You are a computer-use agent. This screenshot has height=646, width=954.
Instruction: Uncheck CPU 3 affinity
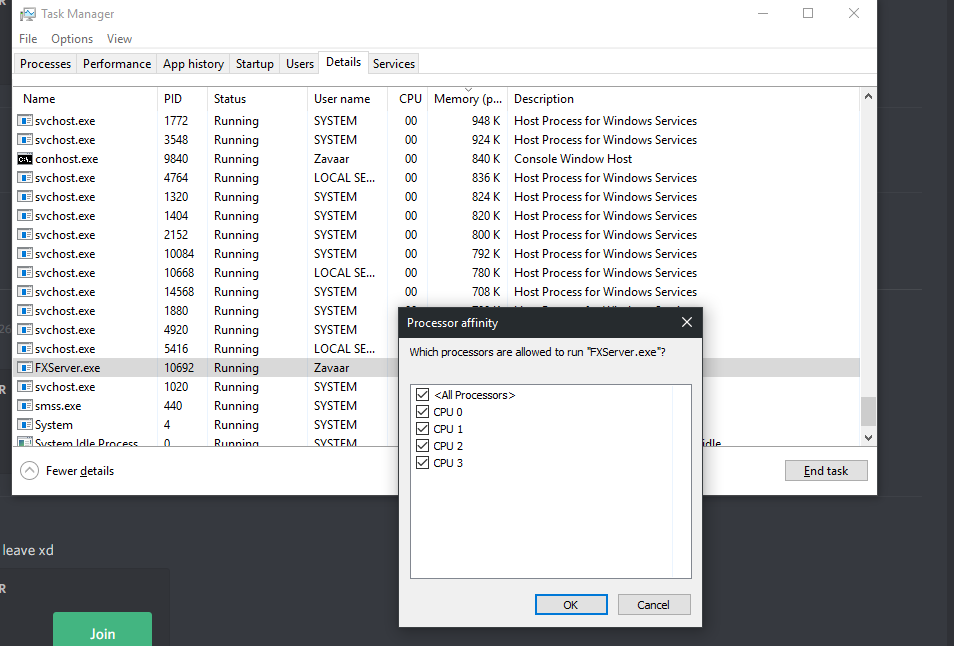(x=422, y=463)
